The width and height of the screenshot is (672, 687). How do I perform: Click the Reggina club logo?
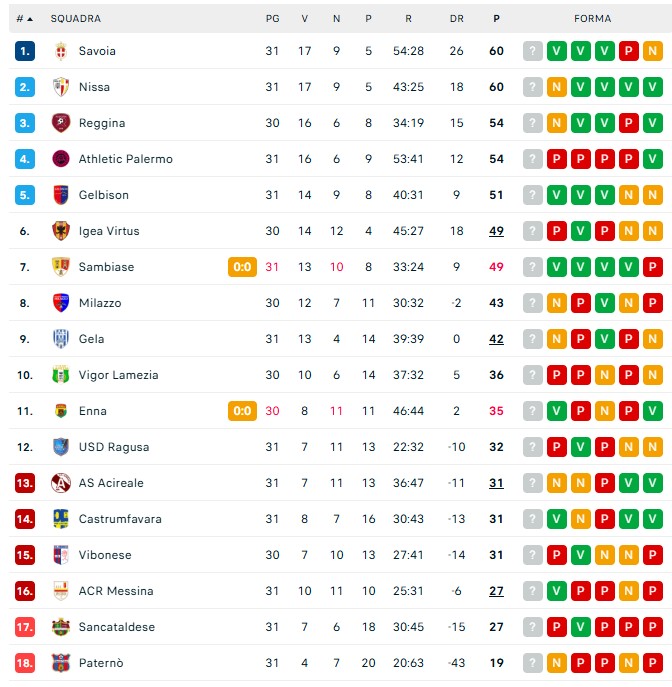(61, 123)
